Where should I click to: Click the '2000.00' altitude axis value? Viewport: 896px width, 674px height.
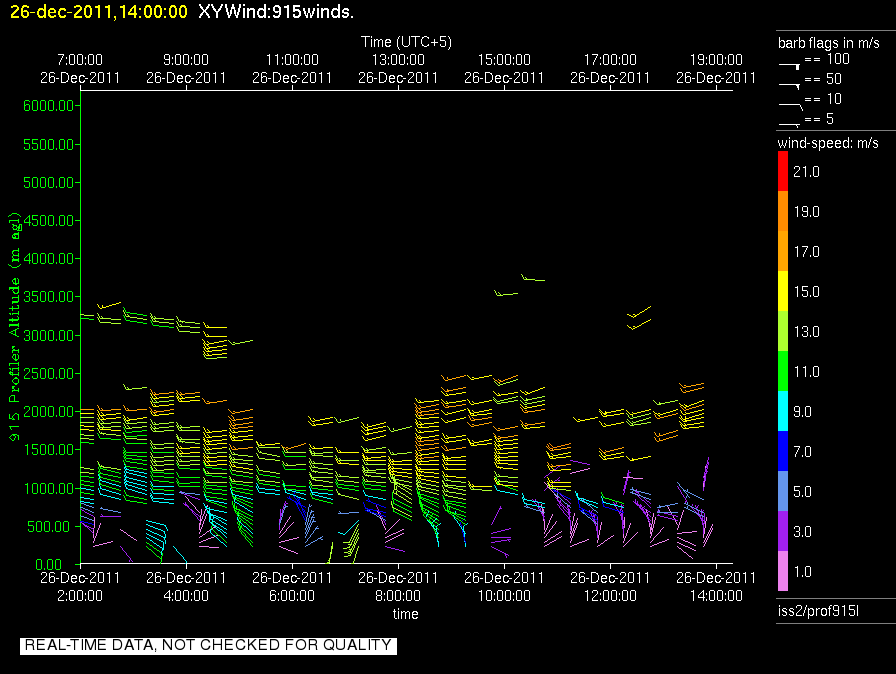(x=49, y=412)
